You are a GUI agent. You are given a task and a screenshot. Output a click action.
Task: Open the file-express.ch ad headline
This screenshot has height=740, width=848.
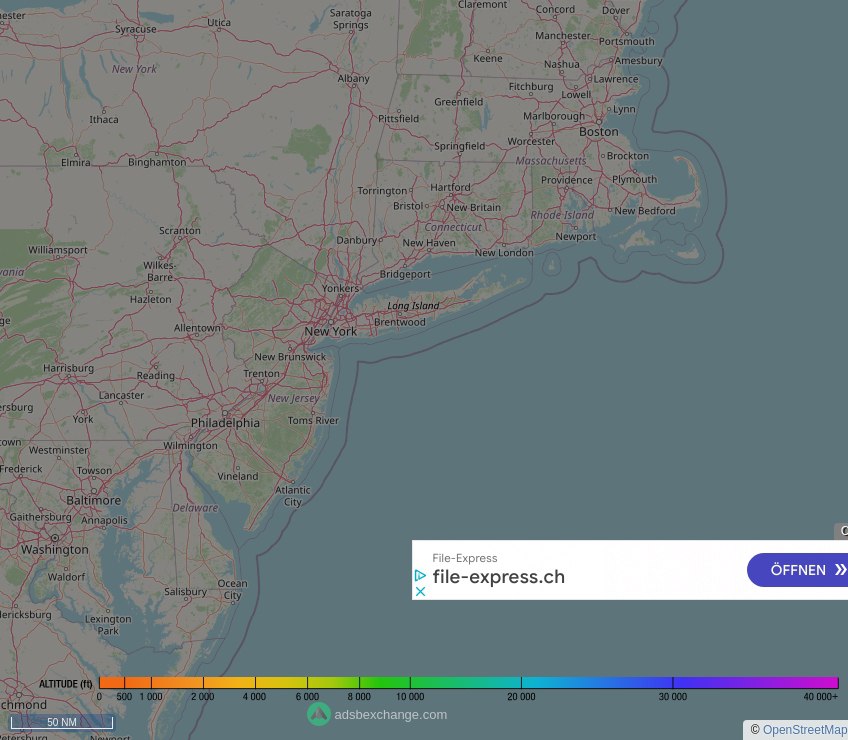click(x=499, y=577)
